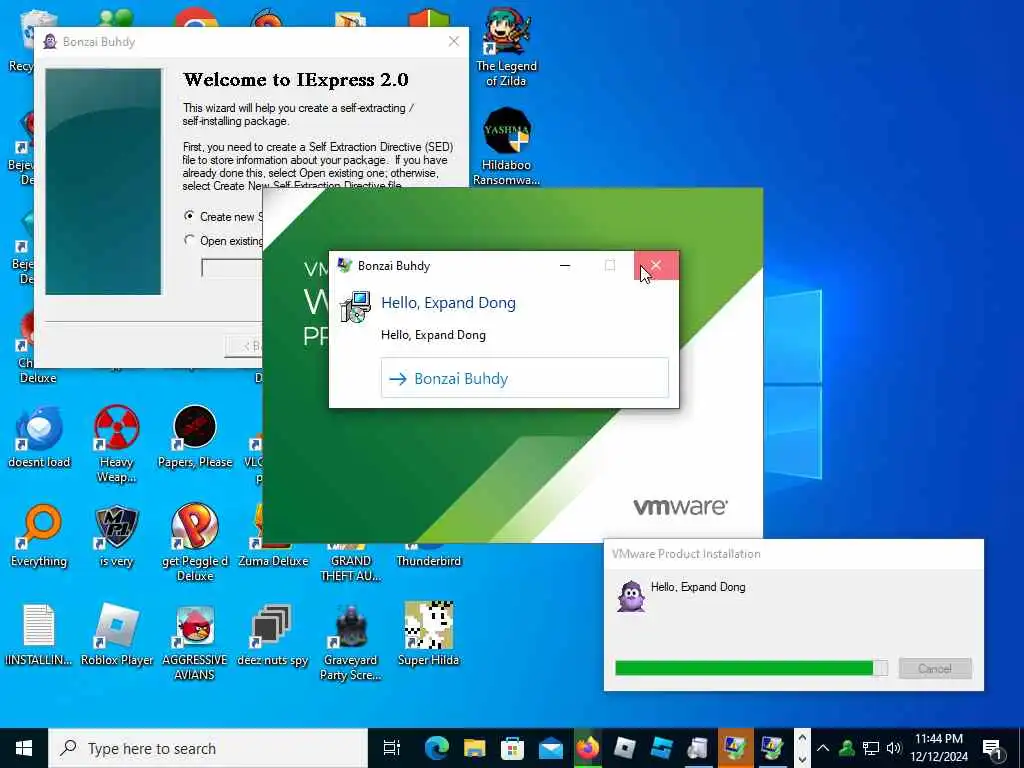Click the VMware installation progress bar
1024x768 pixels.
[x=751, y=667]
